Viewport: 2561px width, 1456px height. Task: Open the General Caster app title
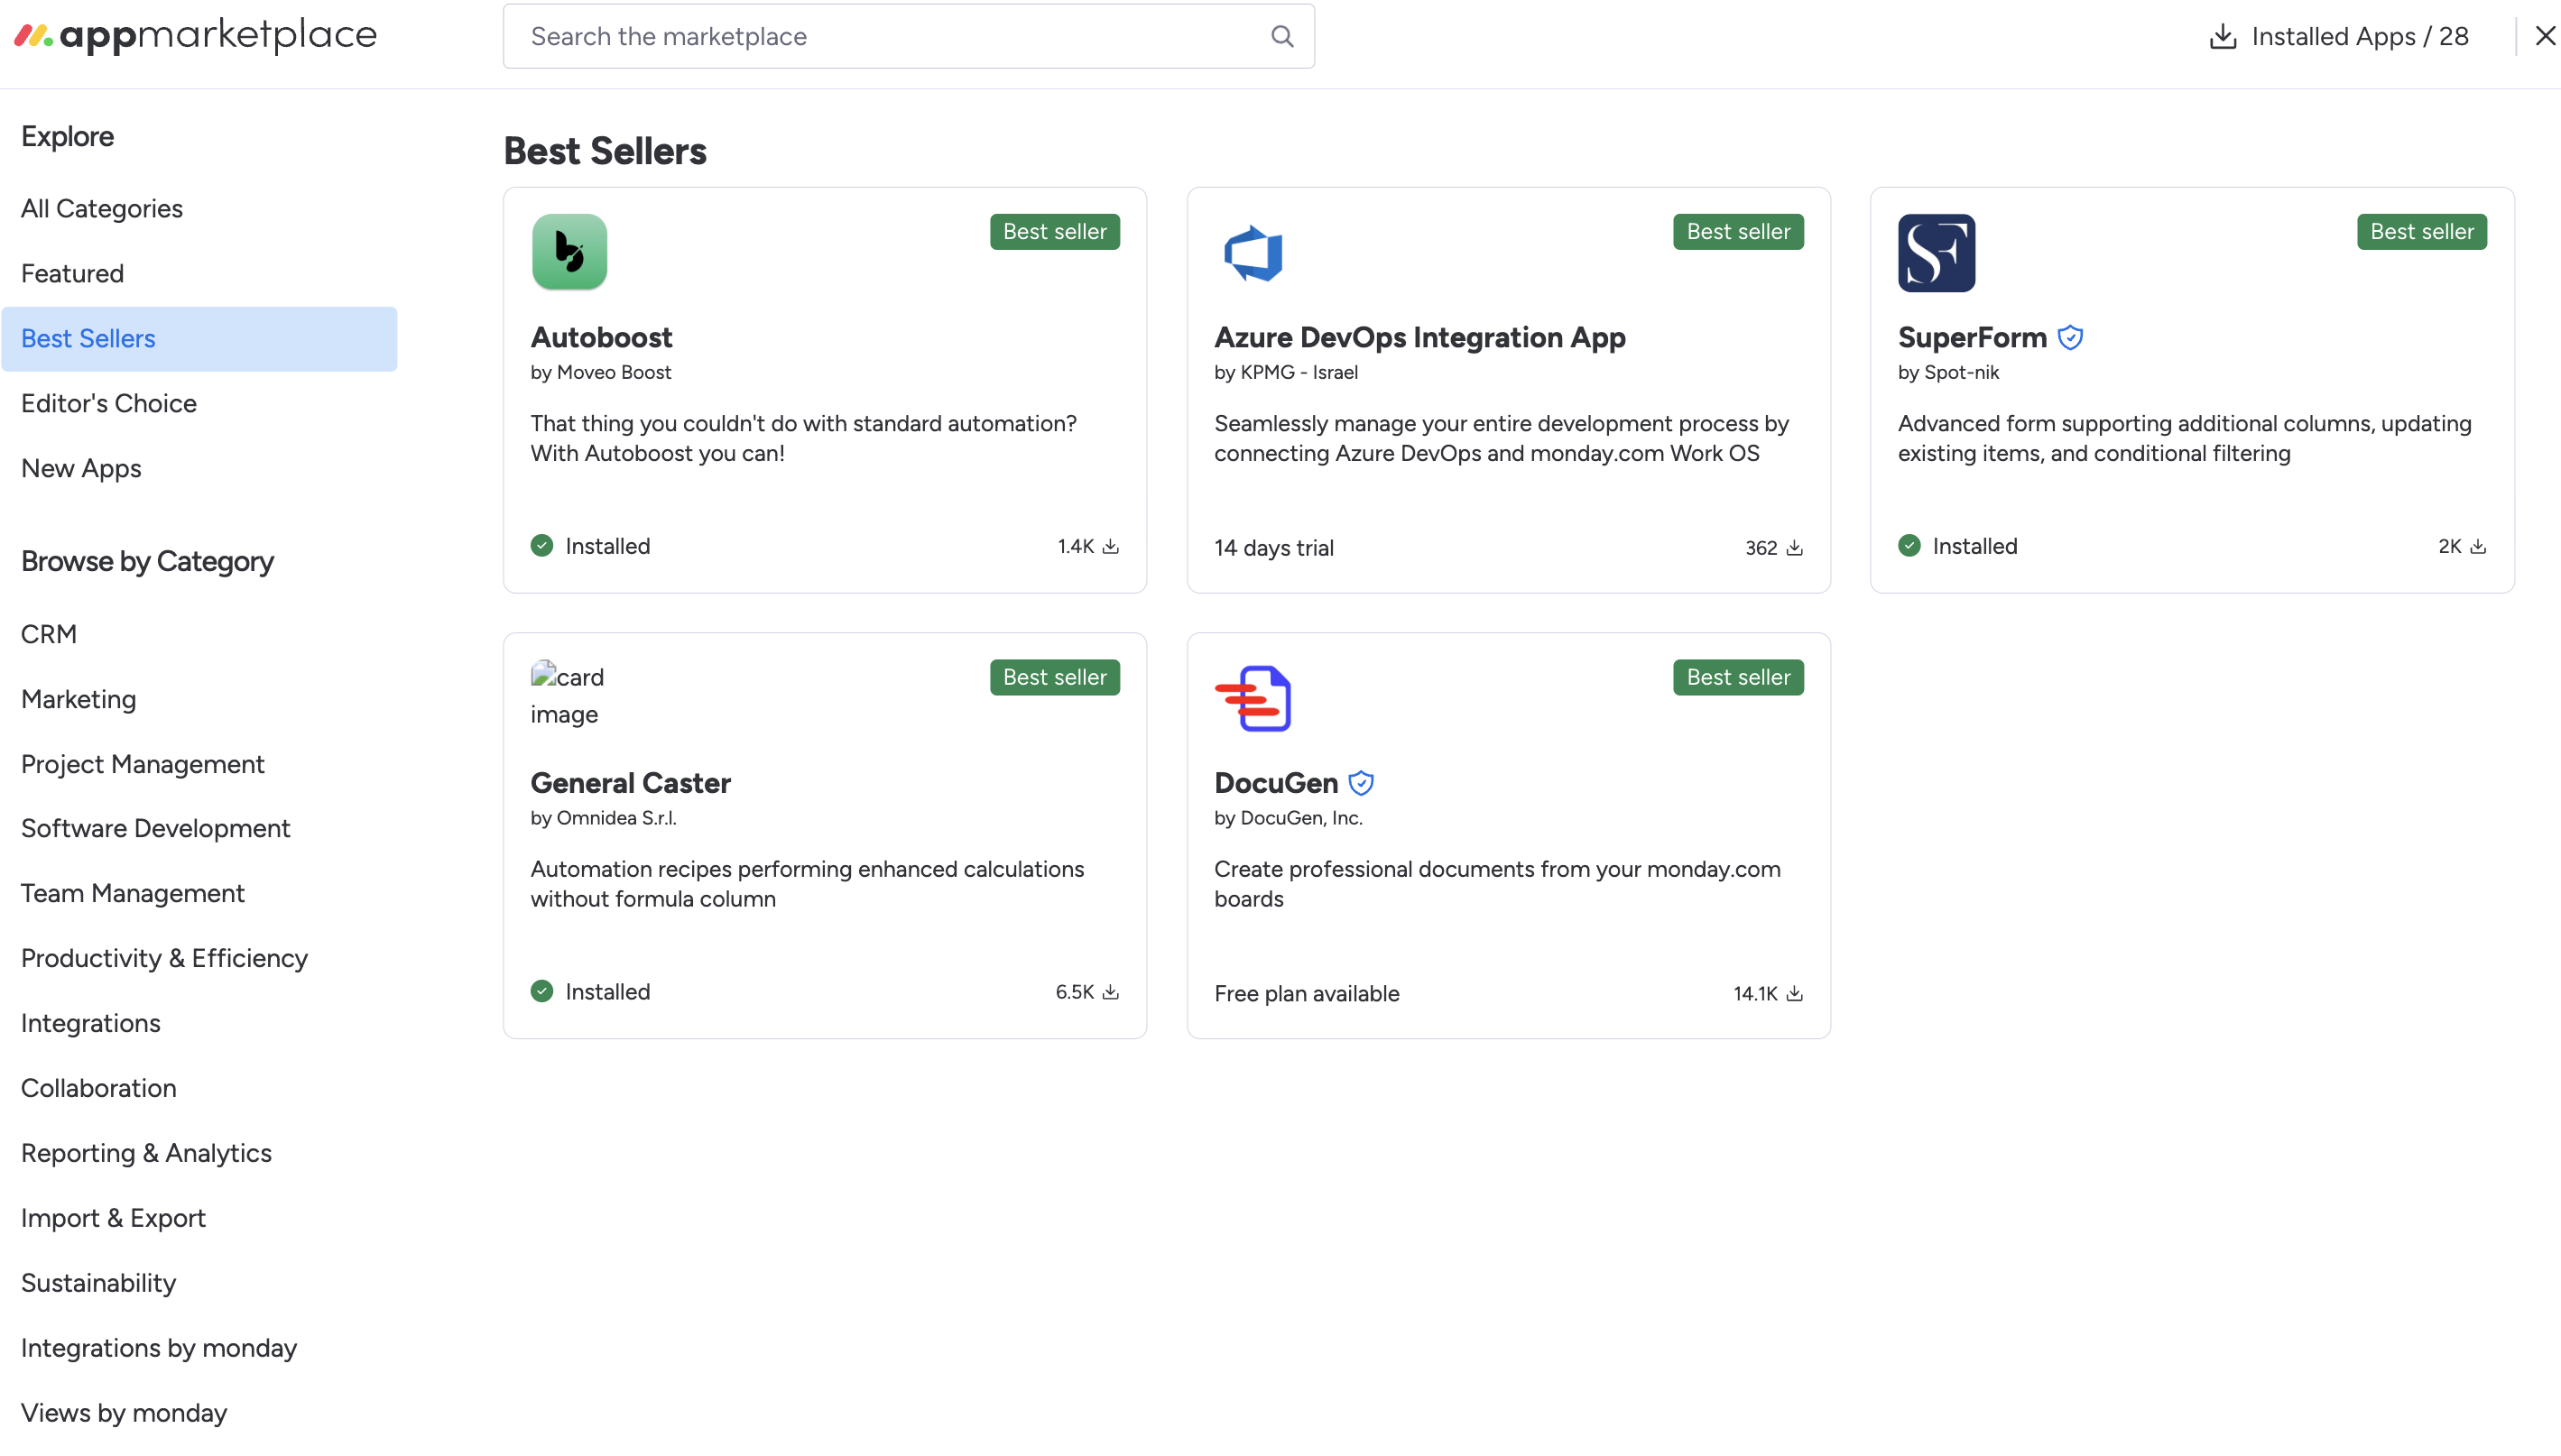tap(630, 783)
